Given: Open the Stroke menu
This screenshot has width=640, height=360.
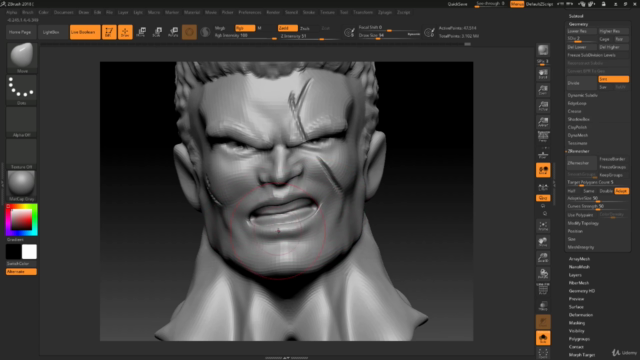Looking at the screenshot, I should coord(309,12).
